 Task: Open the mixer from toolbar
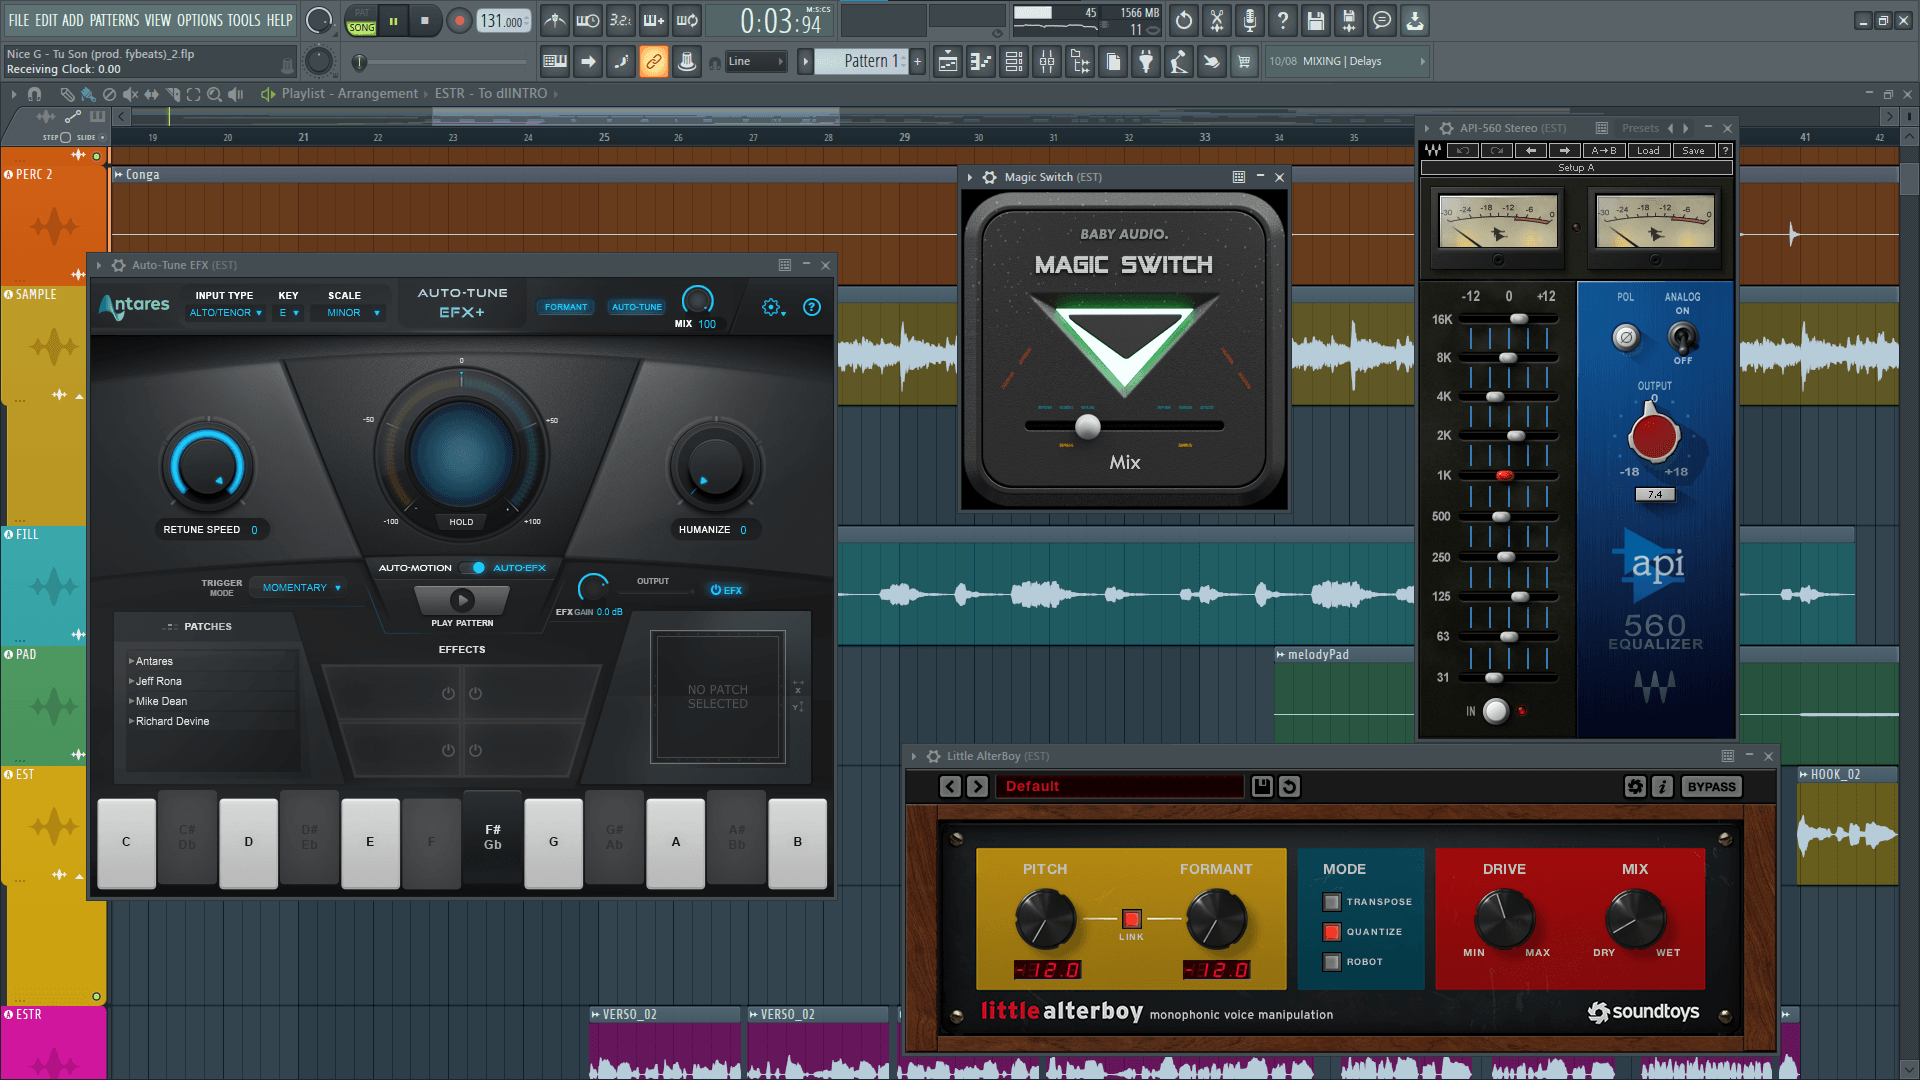pyautogui.click(x=1046, y=62)
